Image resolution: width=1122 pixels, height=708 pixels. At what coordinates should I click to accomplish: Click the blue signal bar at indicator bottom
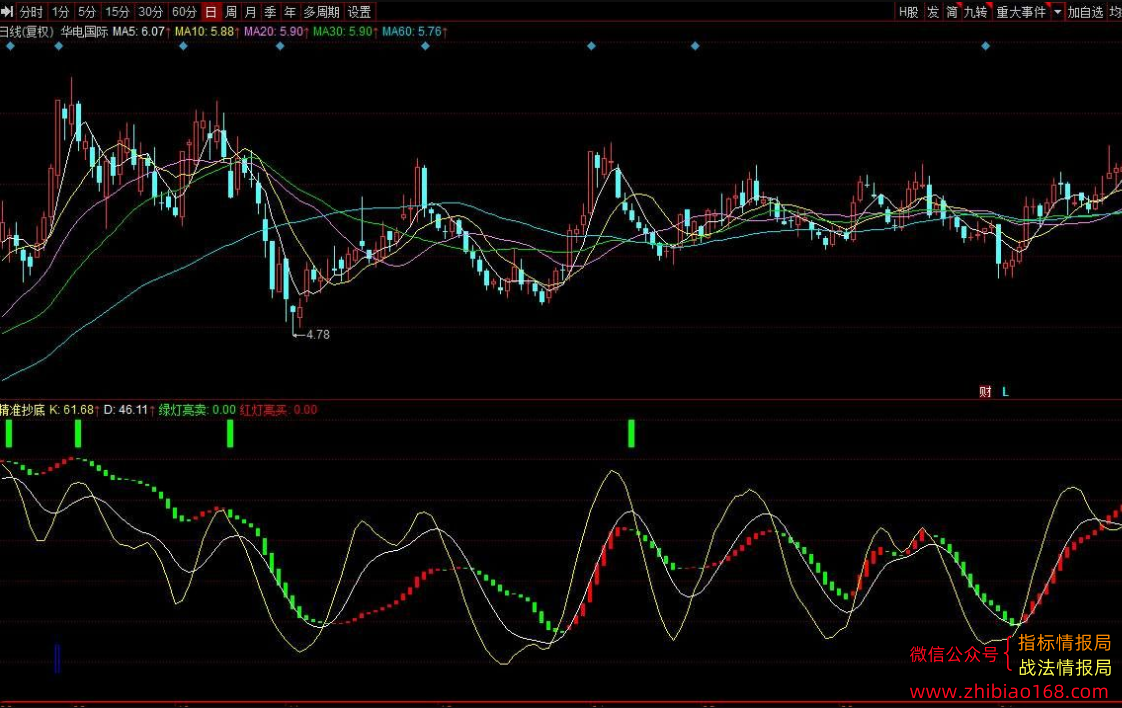point(57,659)
